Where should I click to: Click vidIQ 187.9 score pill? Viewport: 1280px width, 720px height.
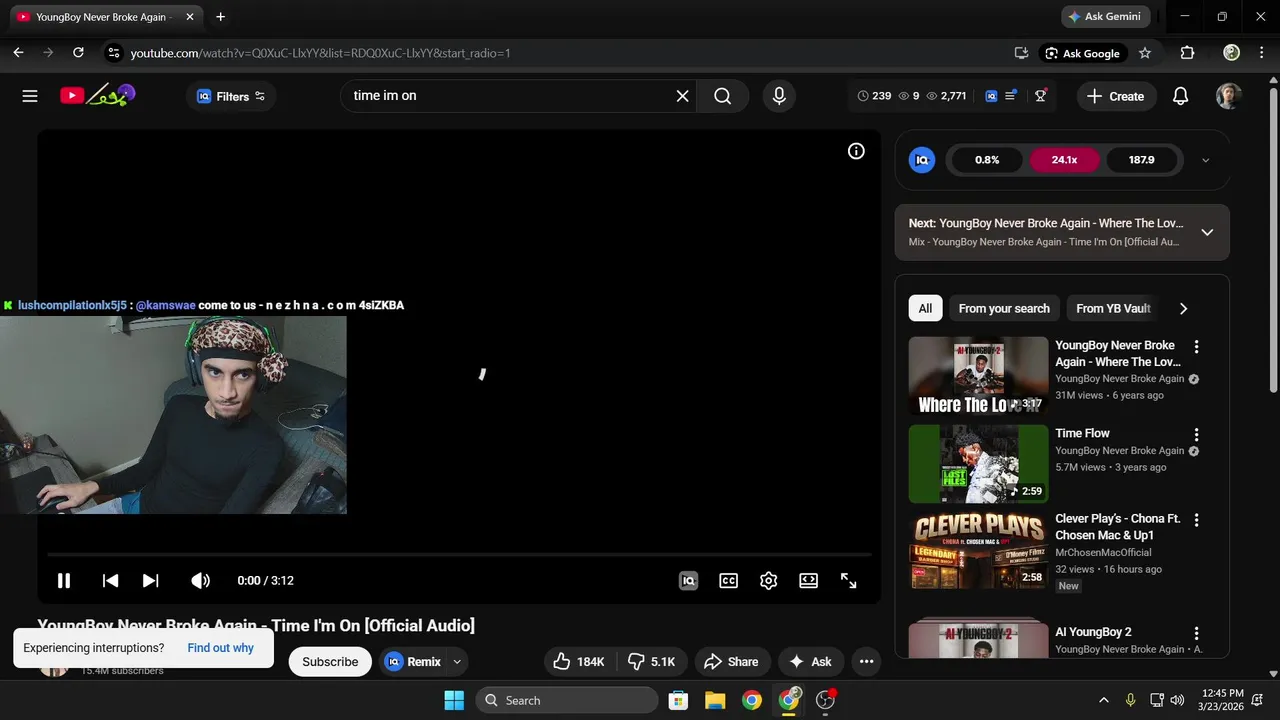click(1141, 160)
